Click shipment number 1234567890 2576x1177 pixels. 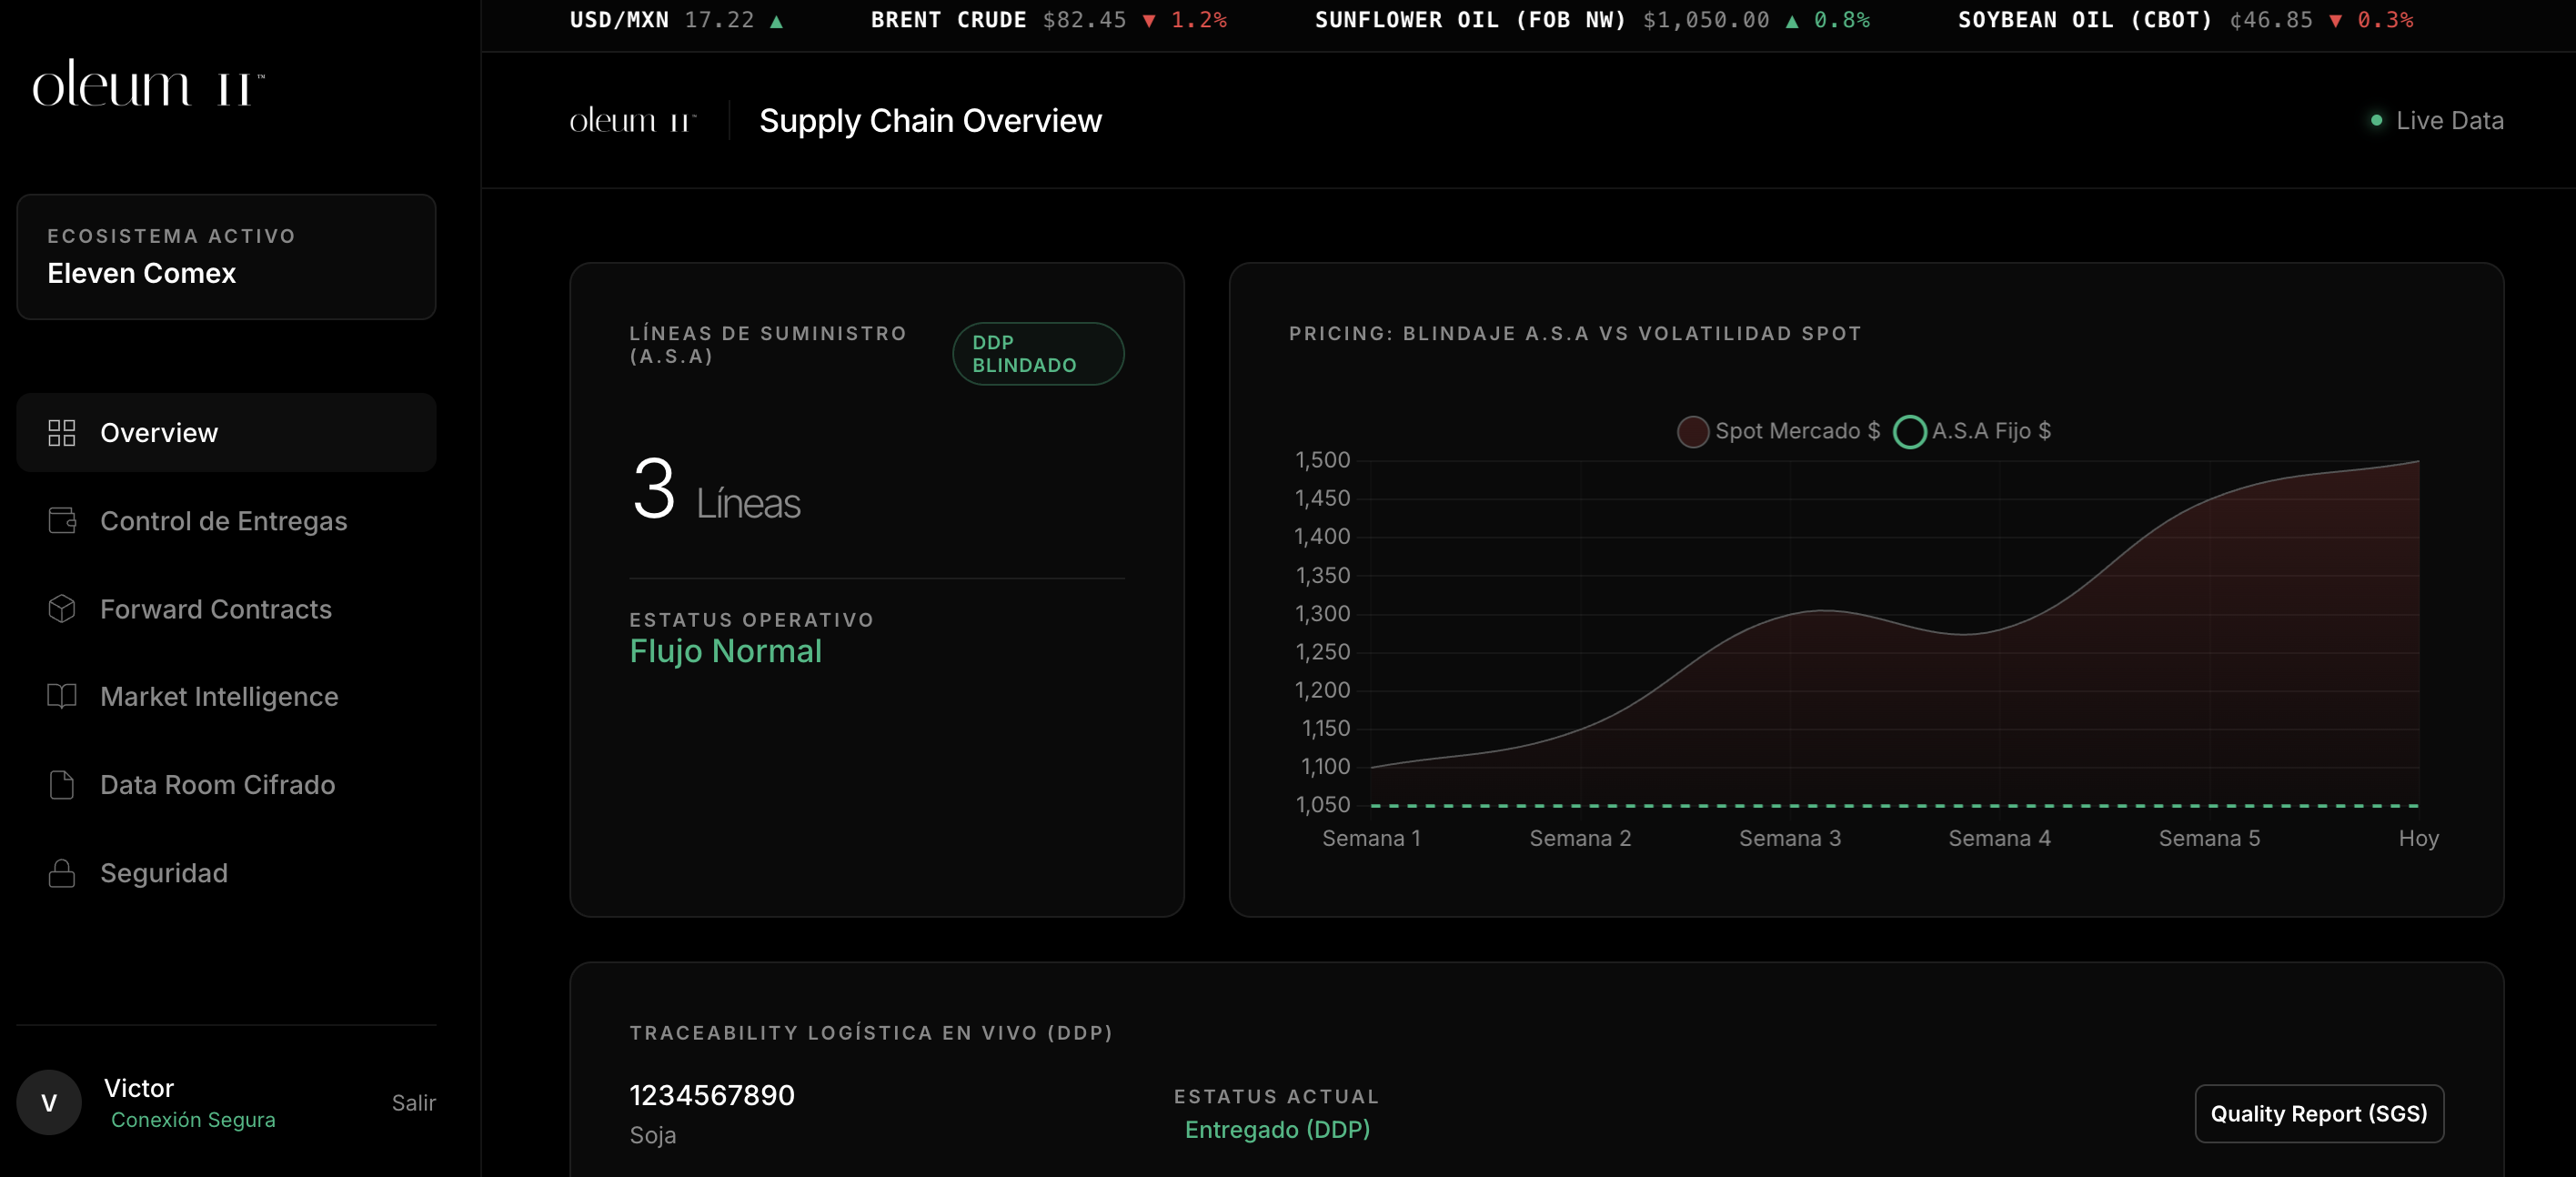(x=711, y=1094)
